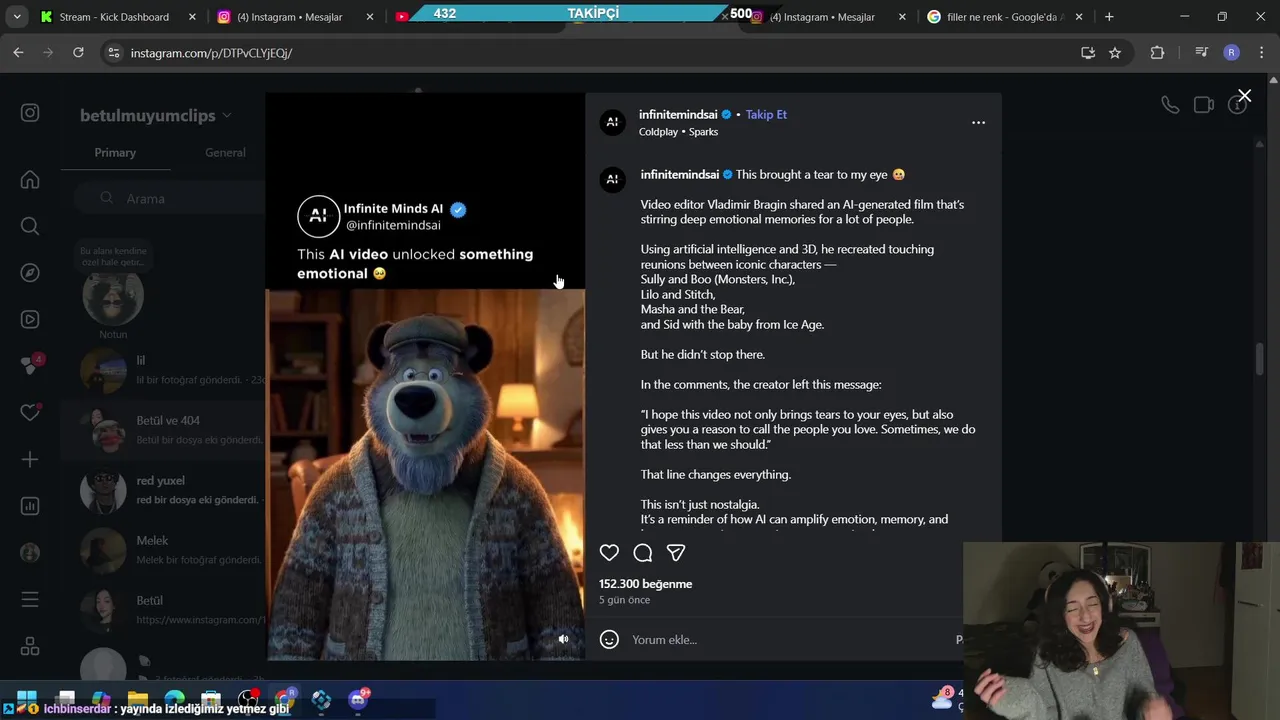
Task: Open conversation with red yuxel
Action: pos(162,490)
